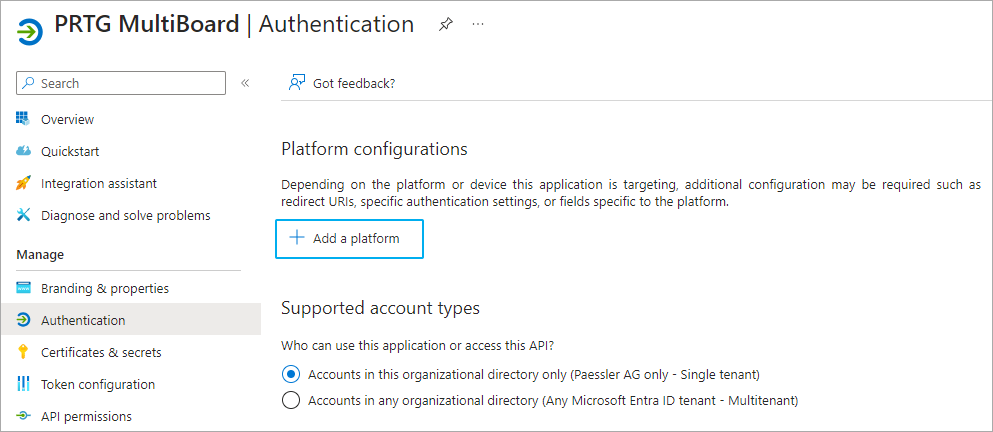Collapse the sidebar with the double chevron
The image size is (993, 432).
point(245,83)
